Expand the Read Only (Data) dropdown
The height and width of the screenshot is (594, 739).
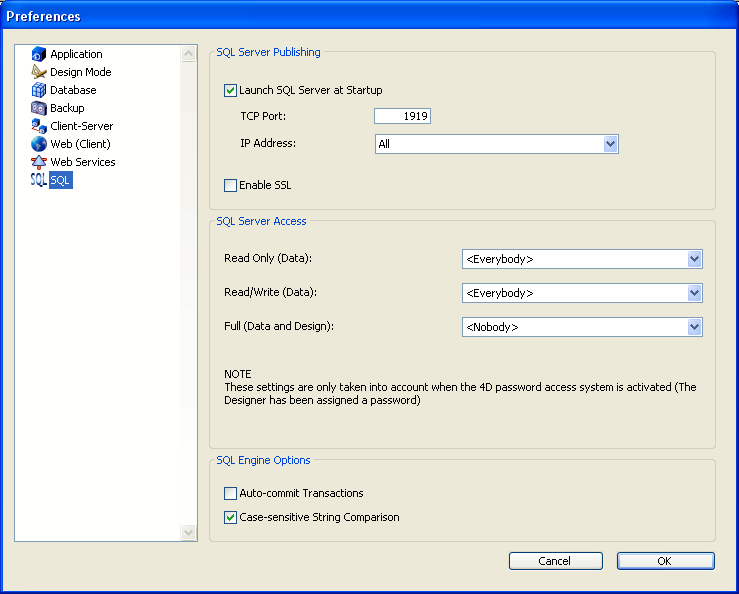coord(694,259)
